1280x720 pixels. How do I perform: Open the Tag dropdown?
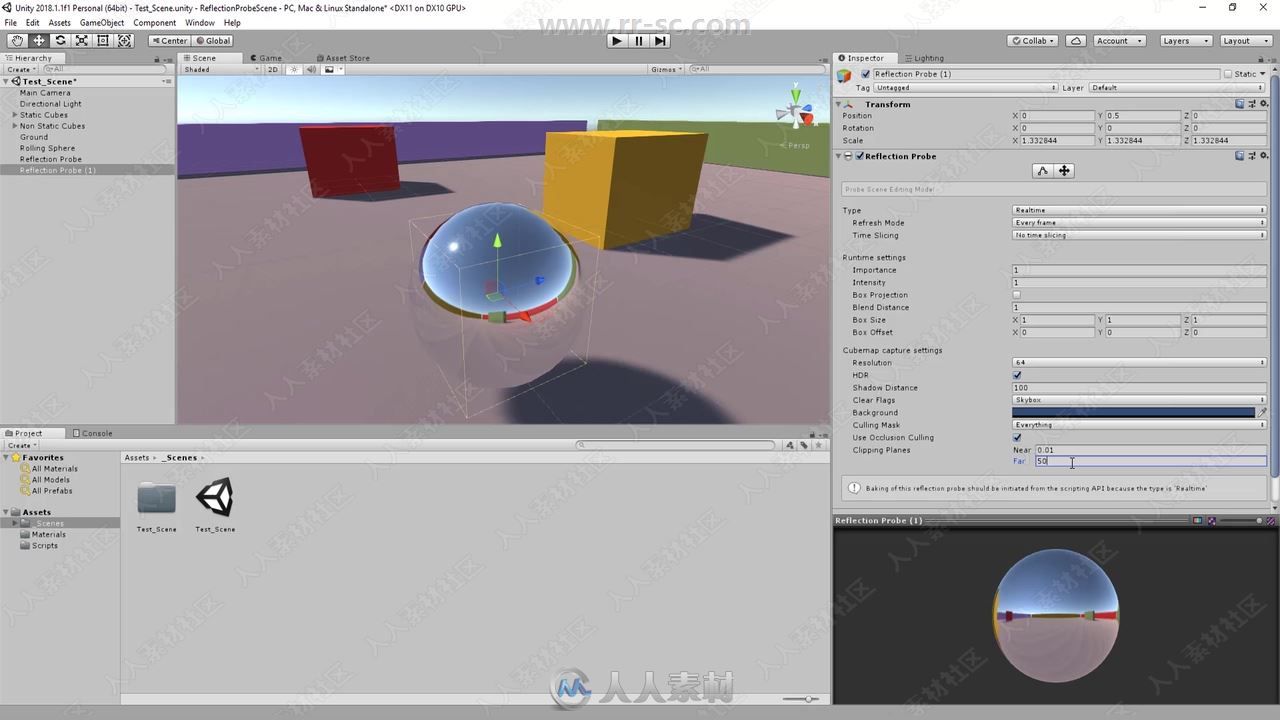coord(966,88)
